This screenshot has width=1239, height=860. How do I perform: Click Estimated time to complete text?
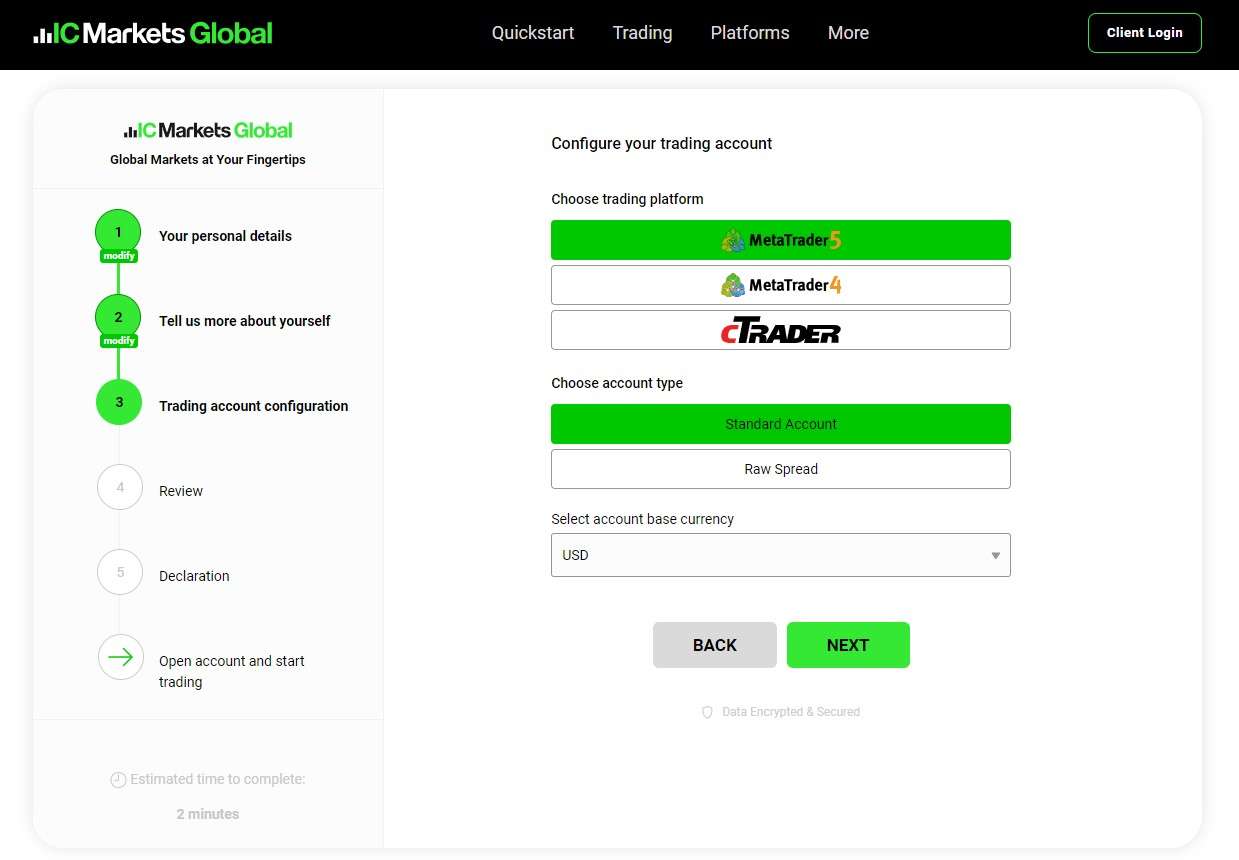[218, 779]
